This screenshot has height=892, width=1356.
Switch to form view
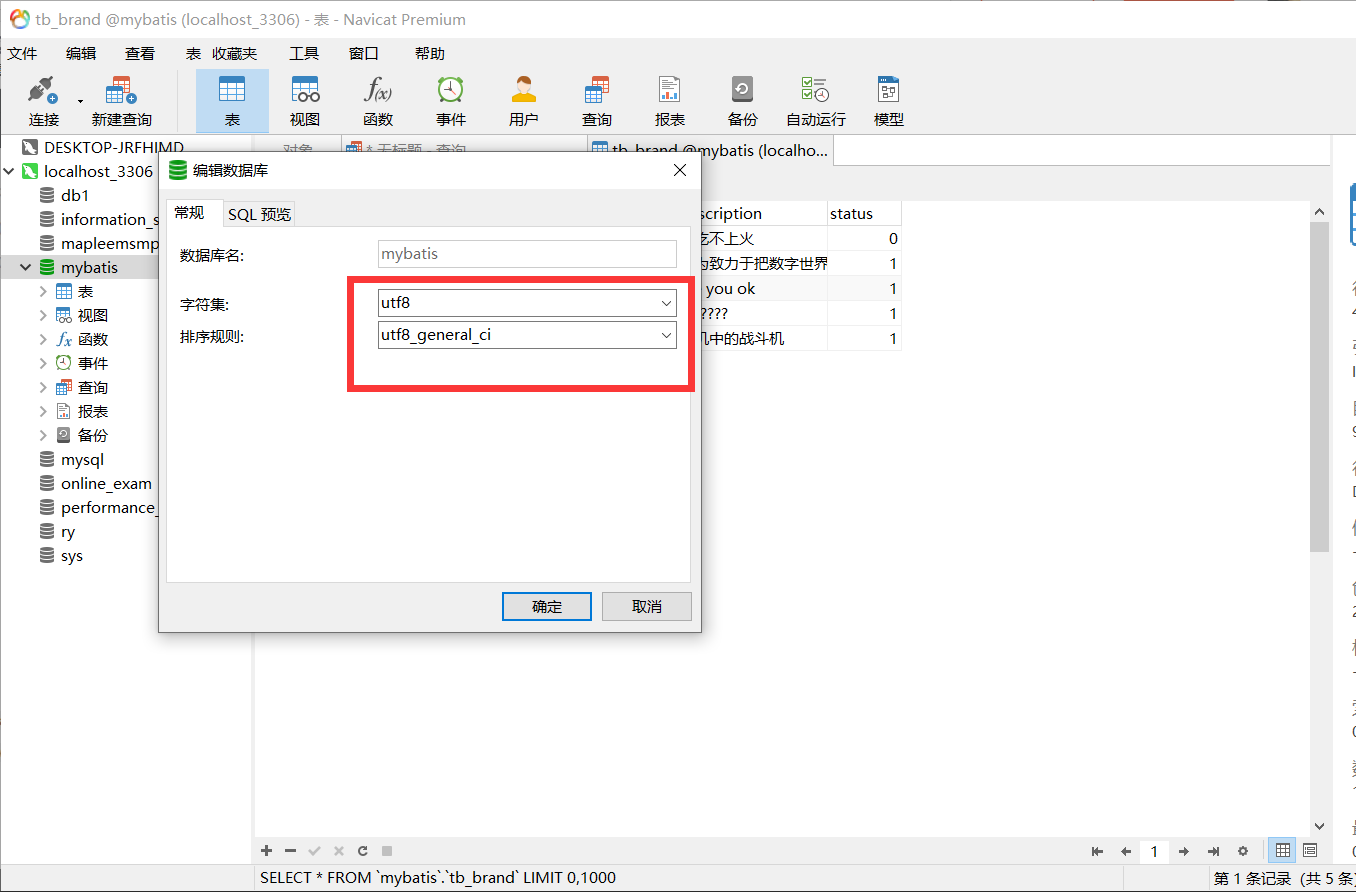[1310, 851]
